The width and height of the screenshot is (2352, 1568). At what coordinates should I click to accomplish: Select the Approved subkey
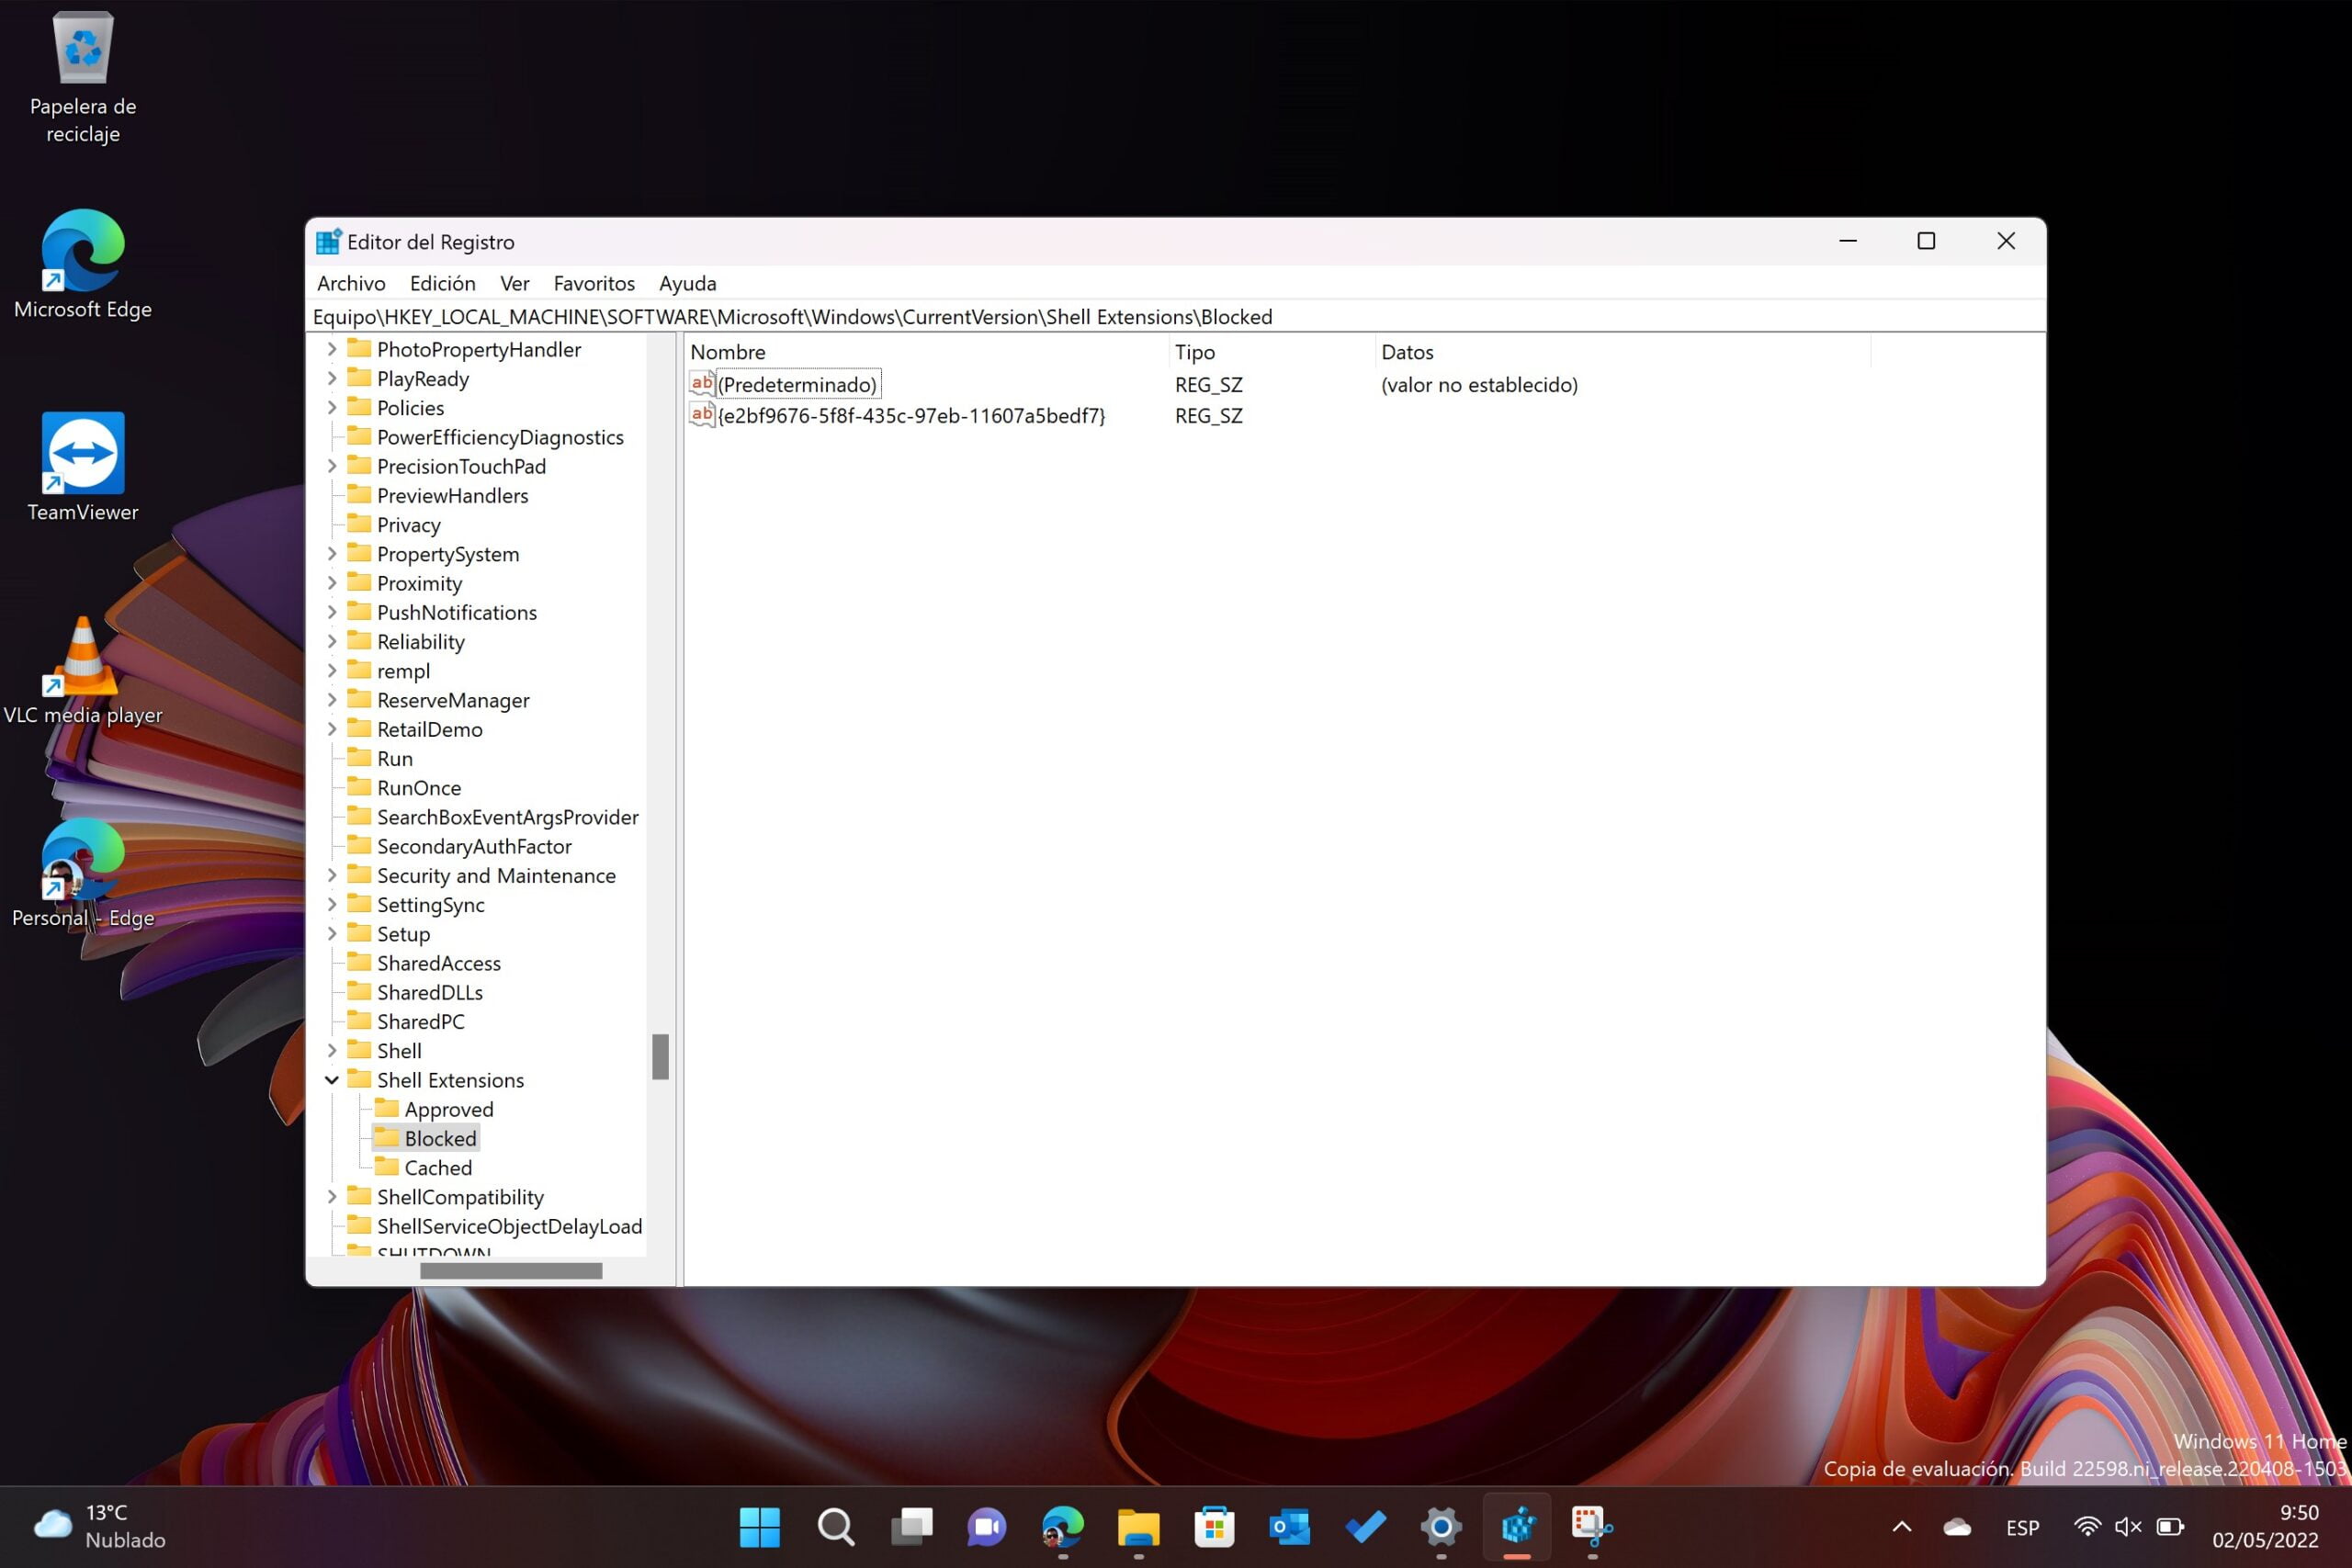pos(448,1109)
